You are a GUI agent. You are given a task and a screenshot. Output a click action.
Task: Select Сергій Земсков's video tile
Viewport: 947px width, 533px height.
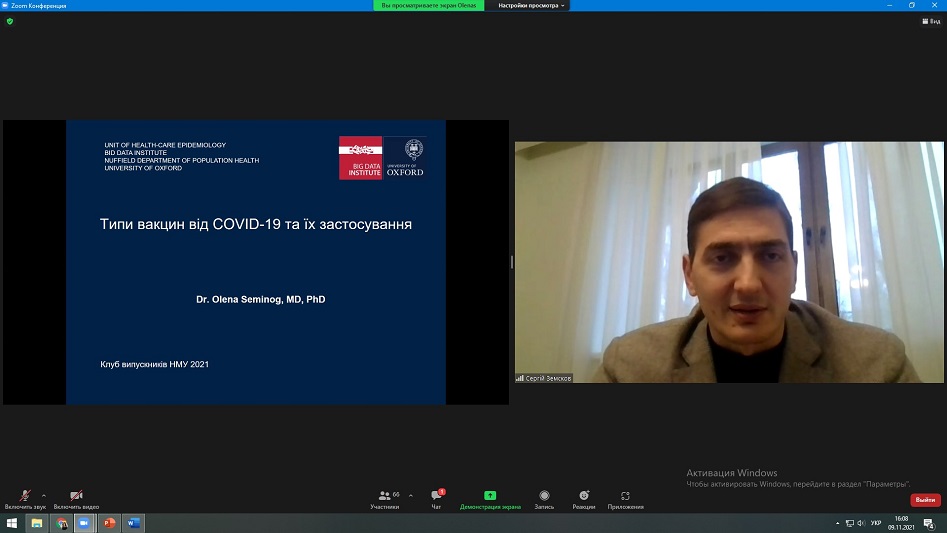coord(729,262)
